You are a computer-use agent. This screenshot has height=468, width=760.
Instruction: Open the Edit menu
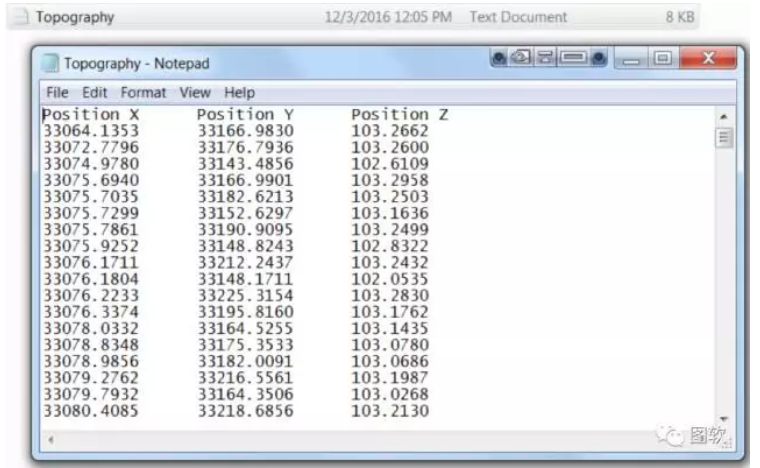point(95,92)
